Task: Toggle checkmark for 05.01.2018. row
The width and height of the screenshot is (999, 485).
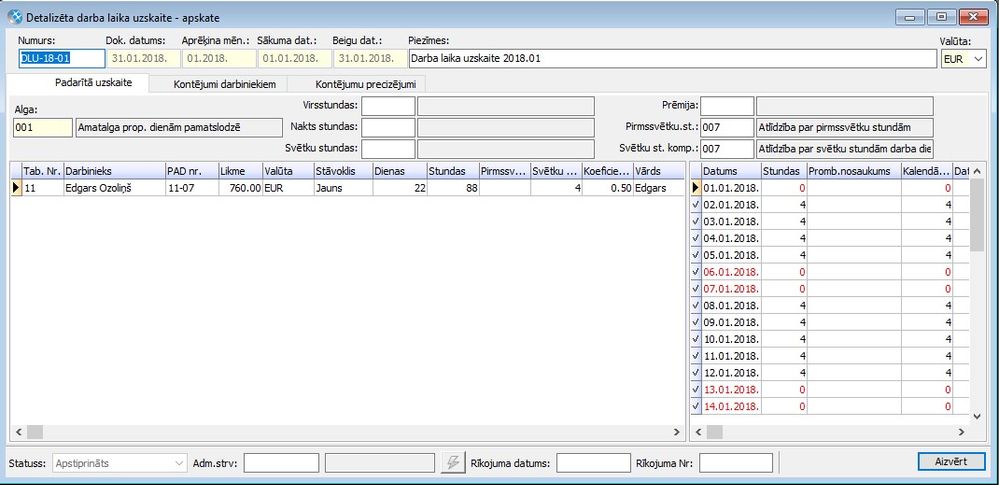Action: (x=696, y=255)
